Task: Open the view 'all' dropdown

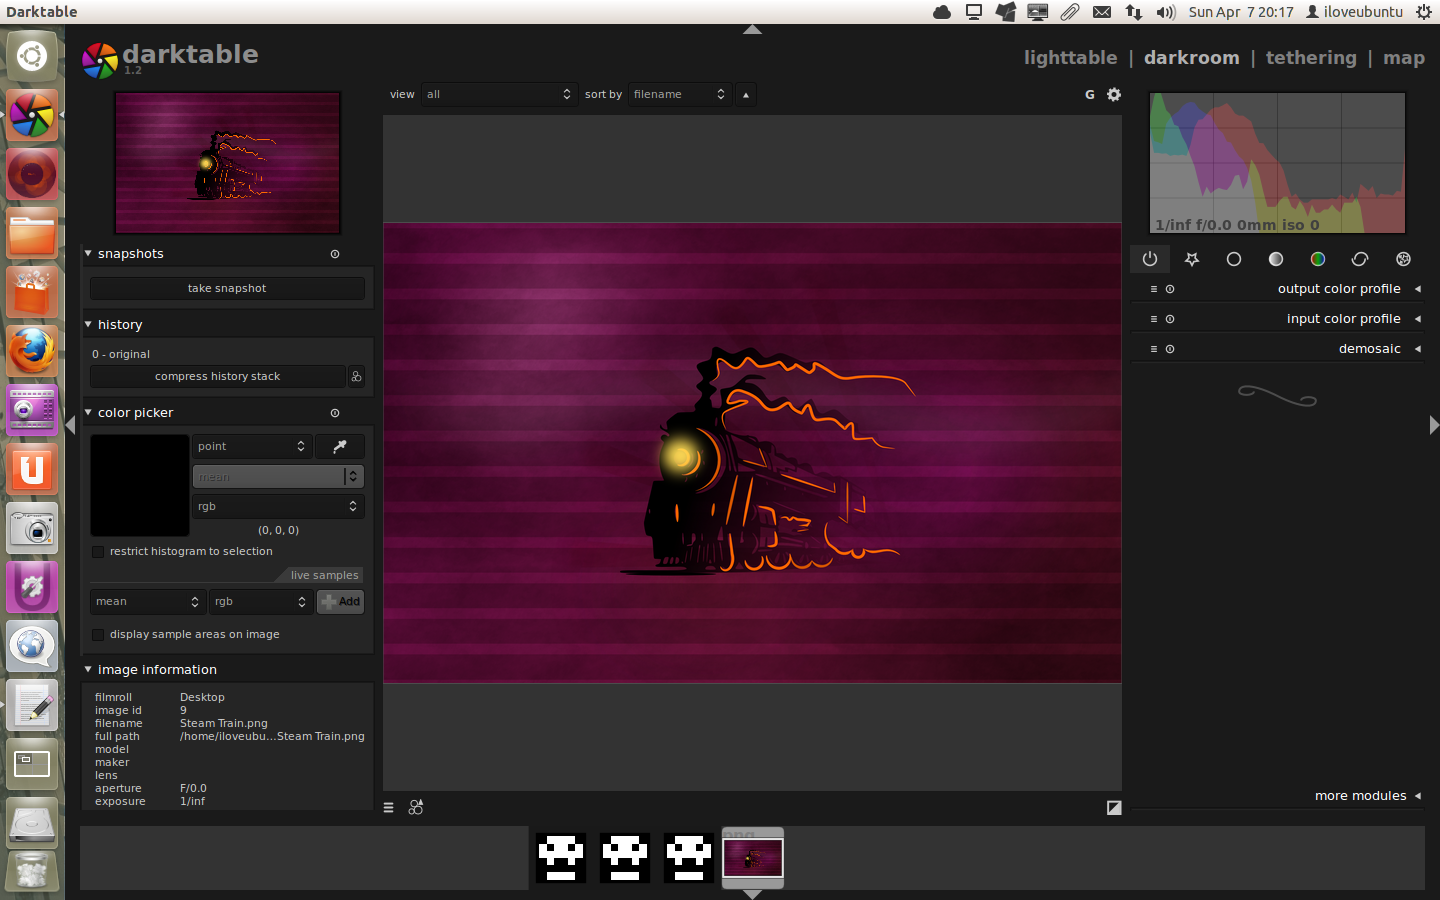Action: point(499,95)
